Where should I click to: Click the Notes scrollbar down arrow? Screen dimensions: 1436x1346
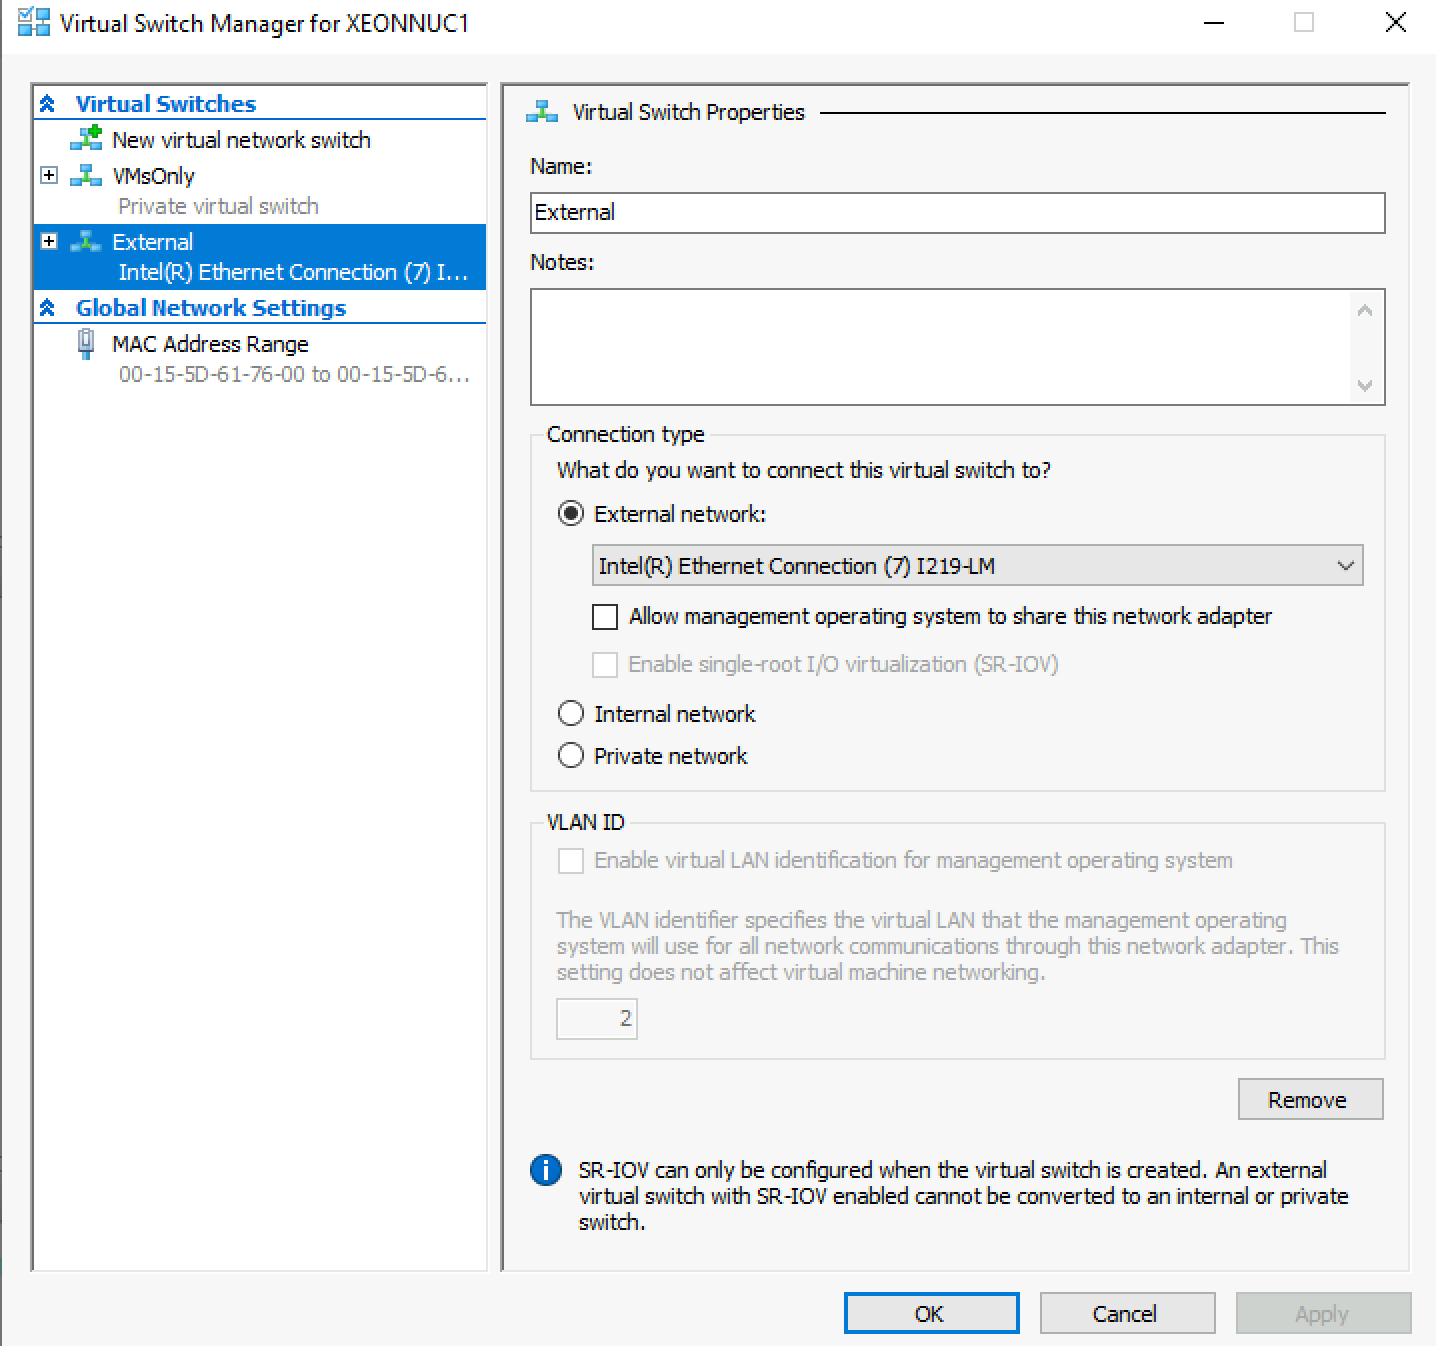click(1365, 385)
